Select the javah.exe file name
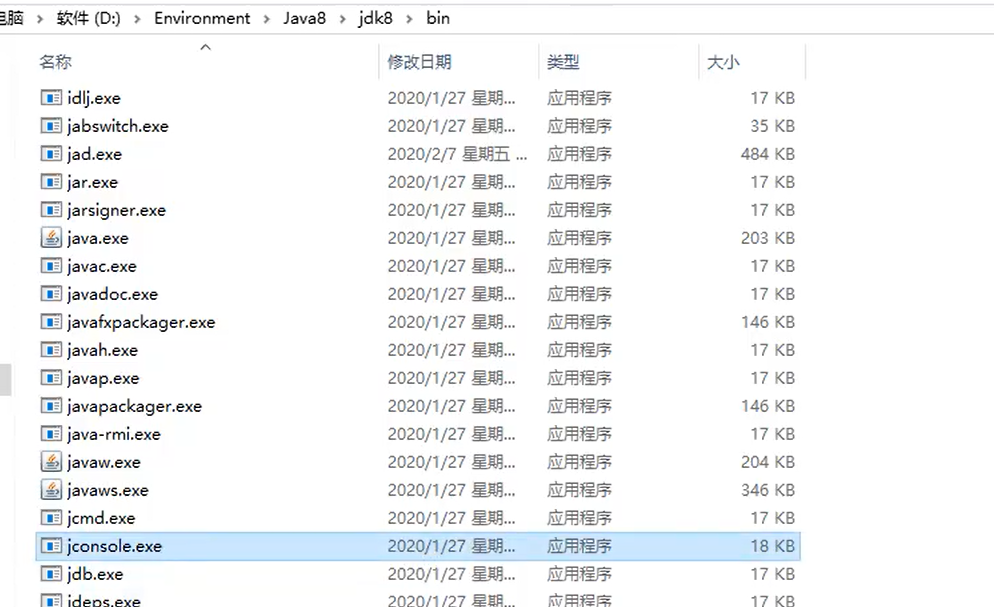The image size is (994, 607). coord(103,350)
